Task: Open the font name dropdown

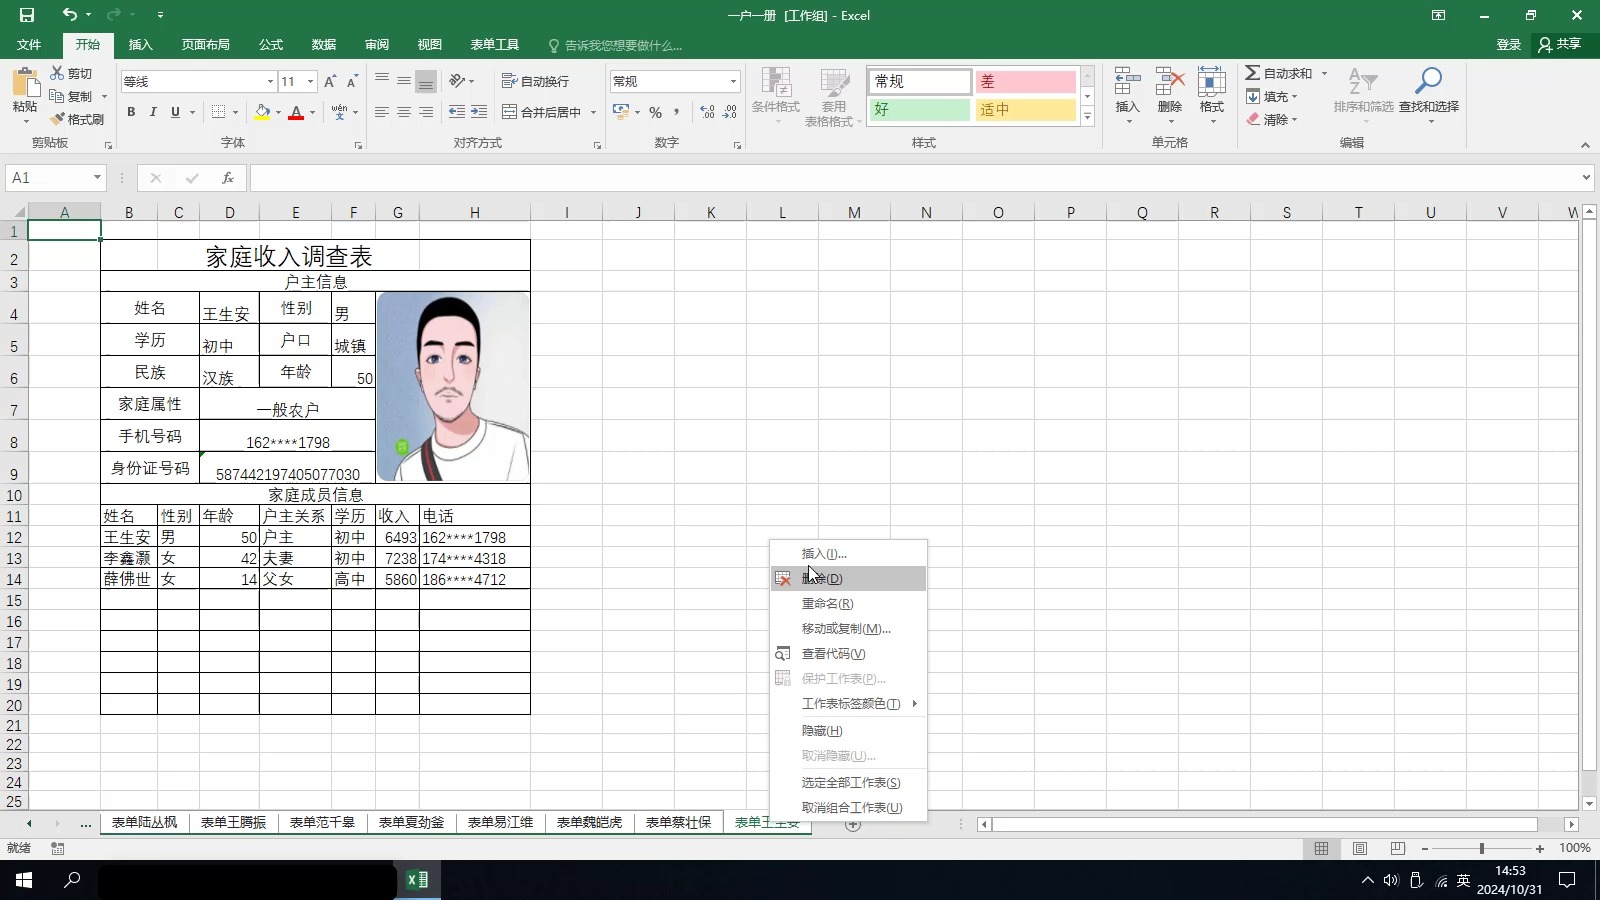Action: point(268,81)
